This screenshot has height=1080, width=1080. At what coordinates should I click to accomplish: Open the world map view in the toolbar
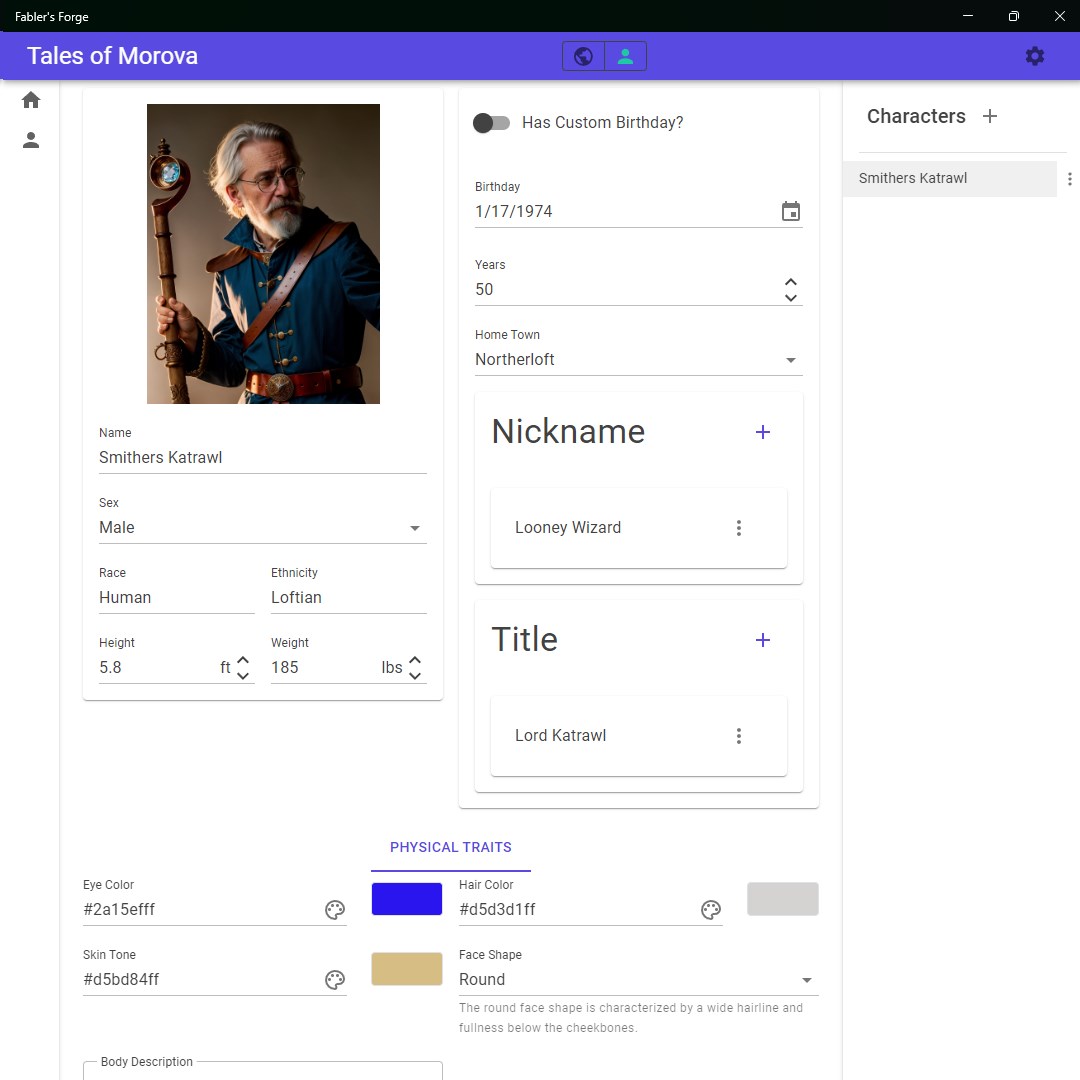(585, 55)
